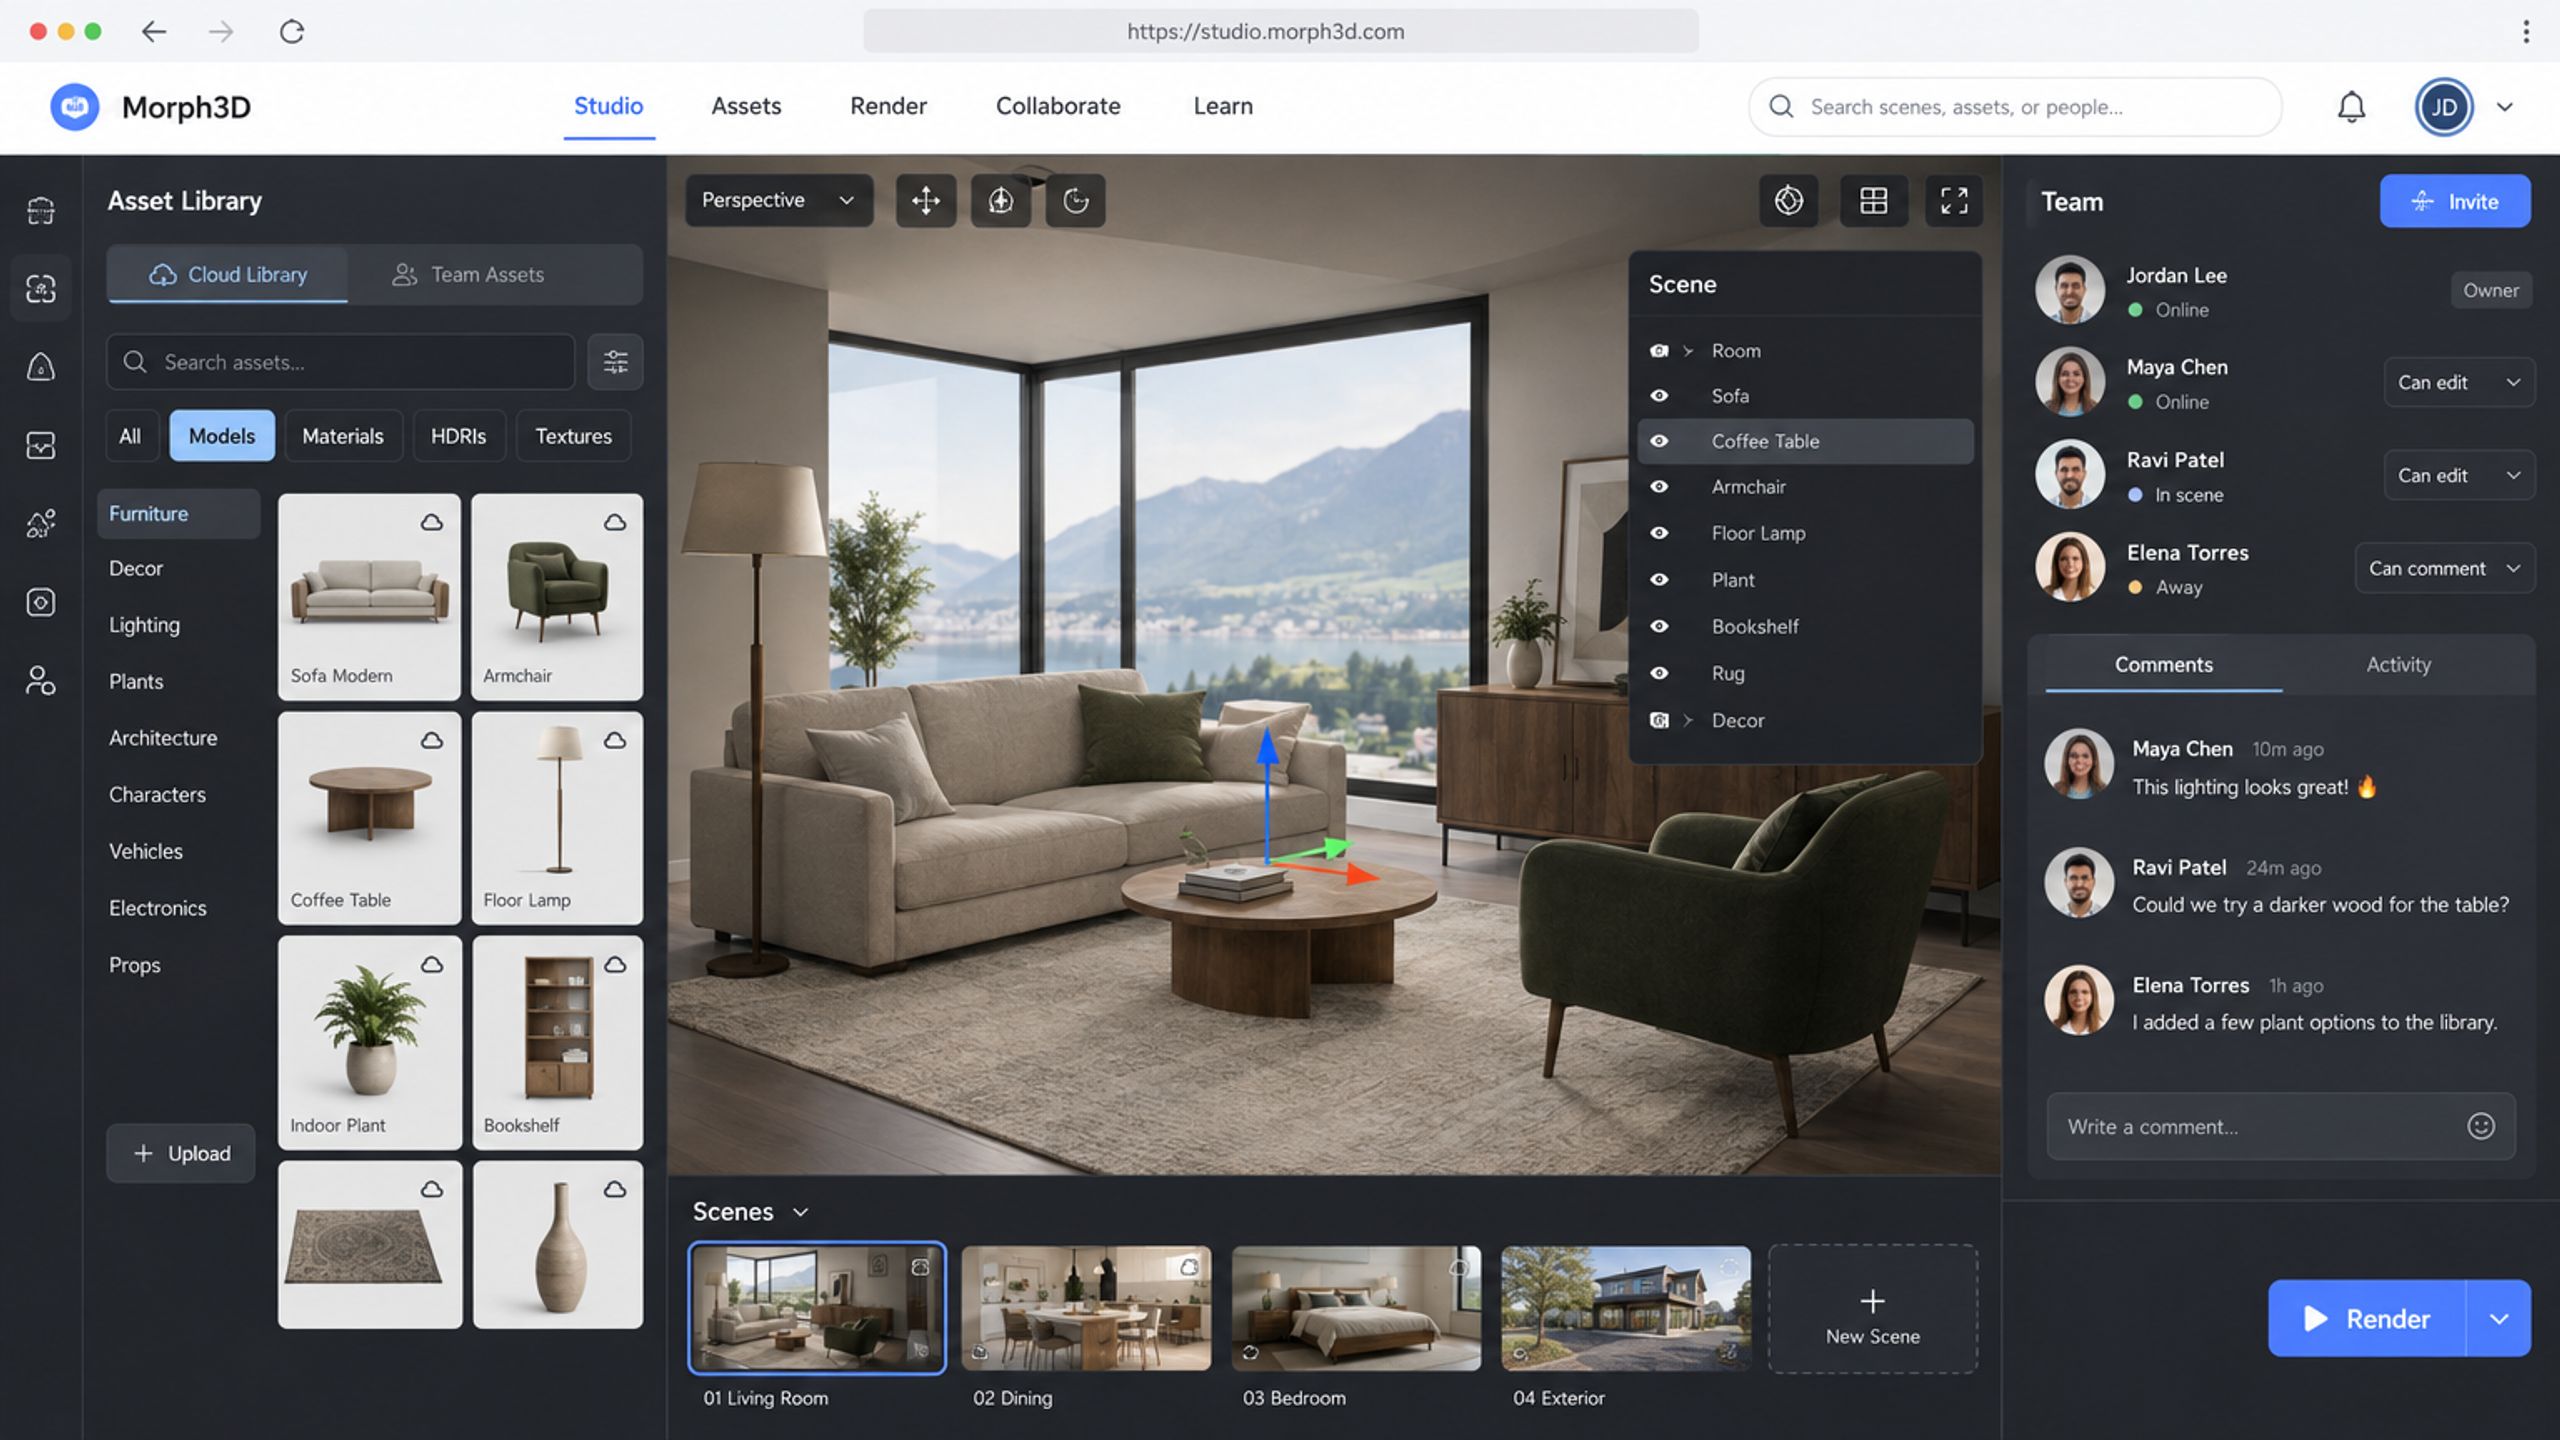Viewport: 2560px width, 1440px height.
Task: Click the reset/history icon beside rotate tool
Action: tap(1075, 201)
